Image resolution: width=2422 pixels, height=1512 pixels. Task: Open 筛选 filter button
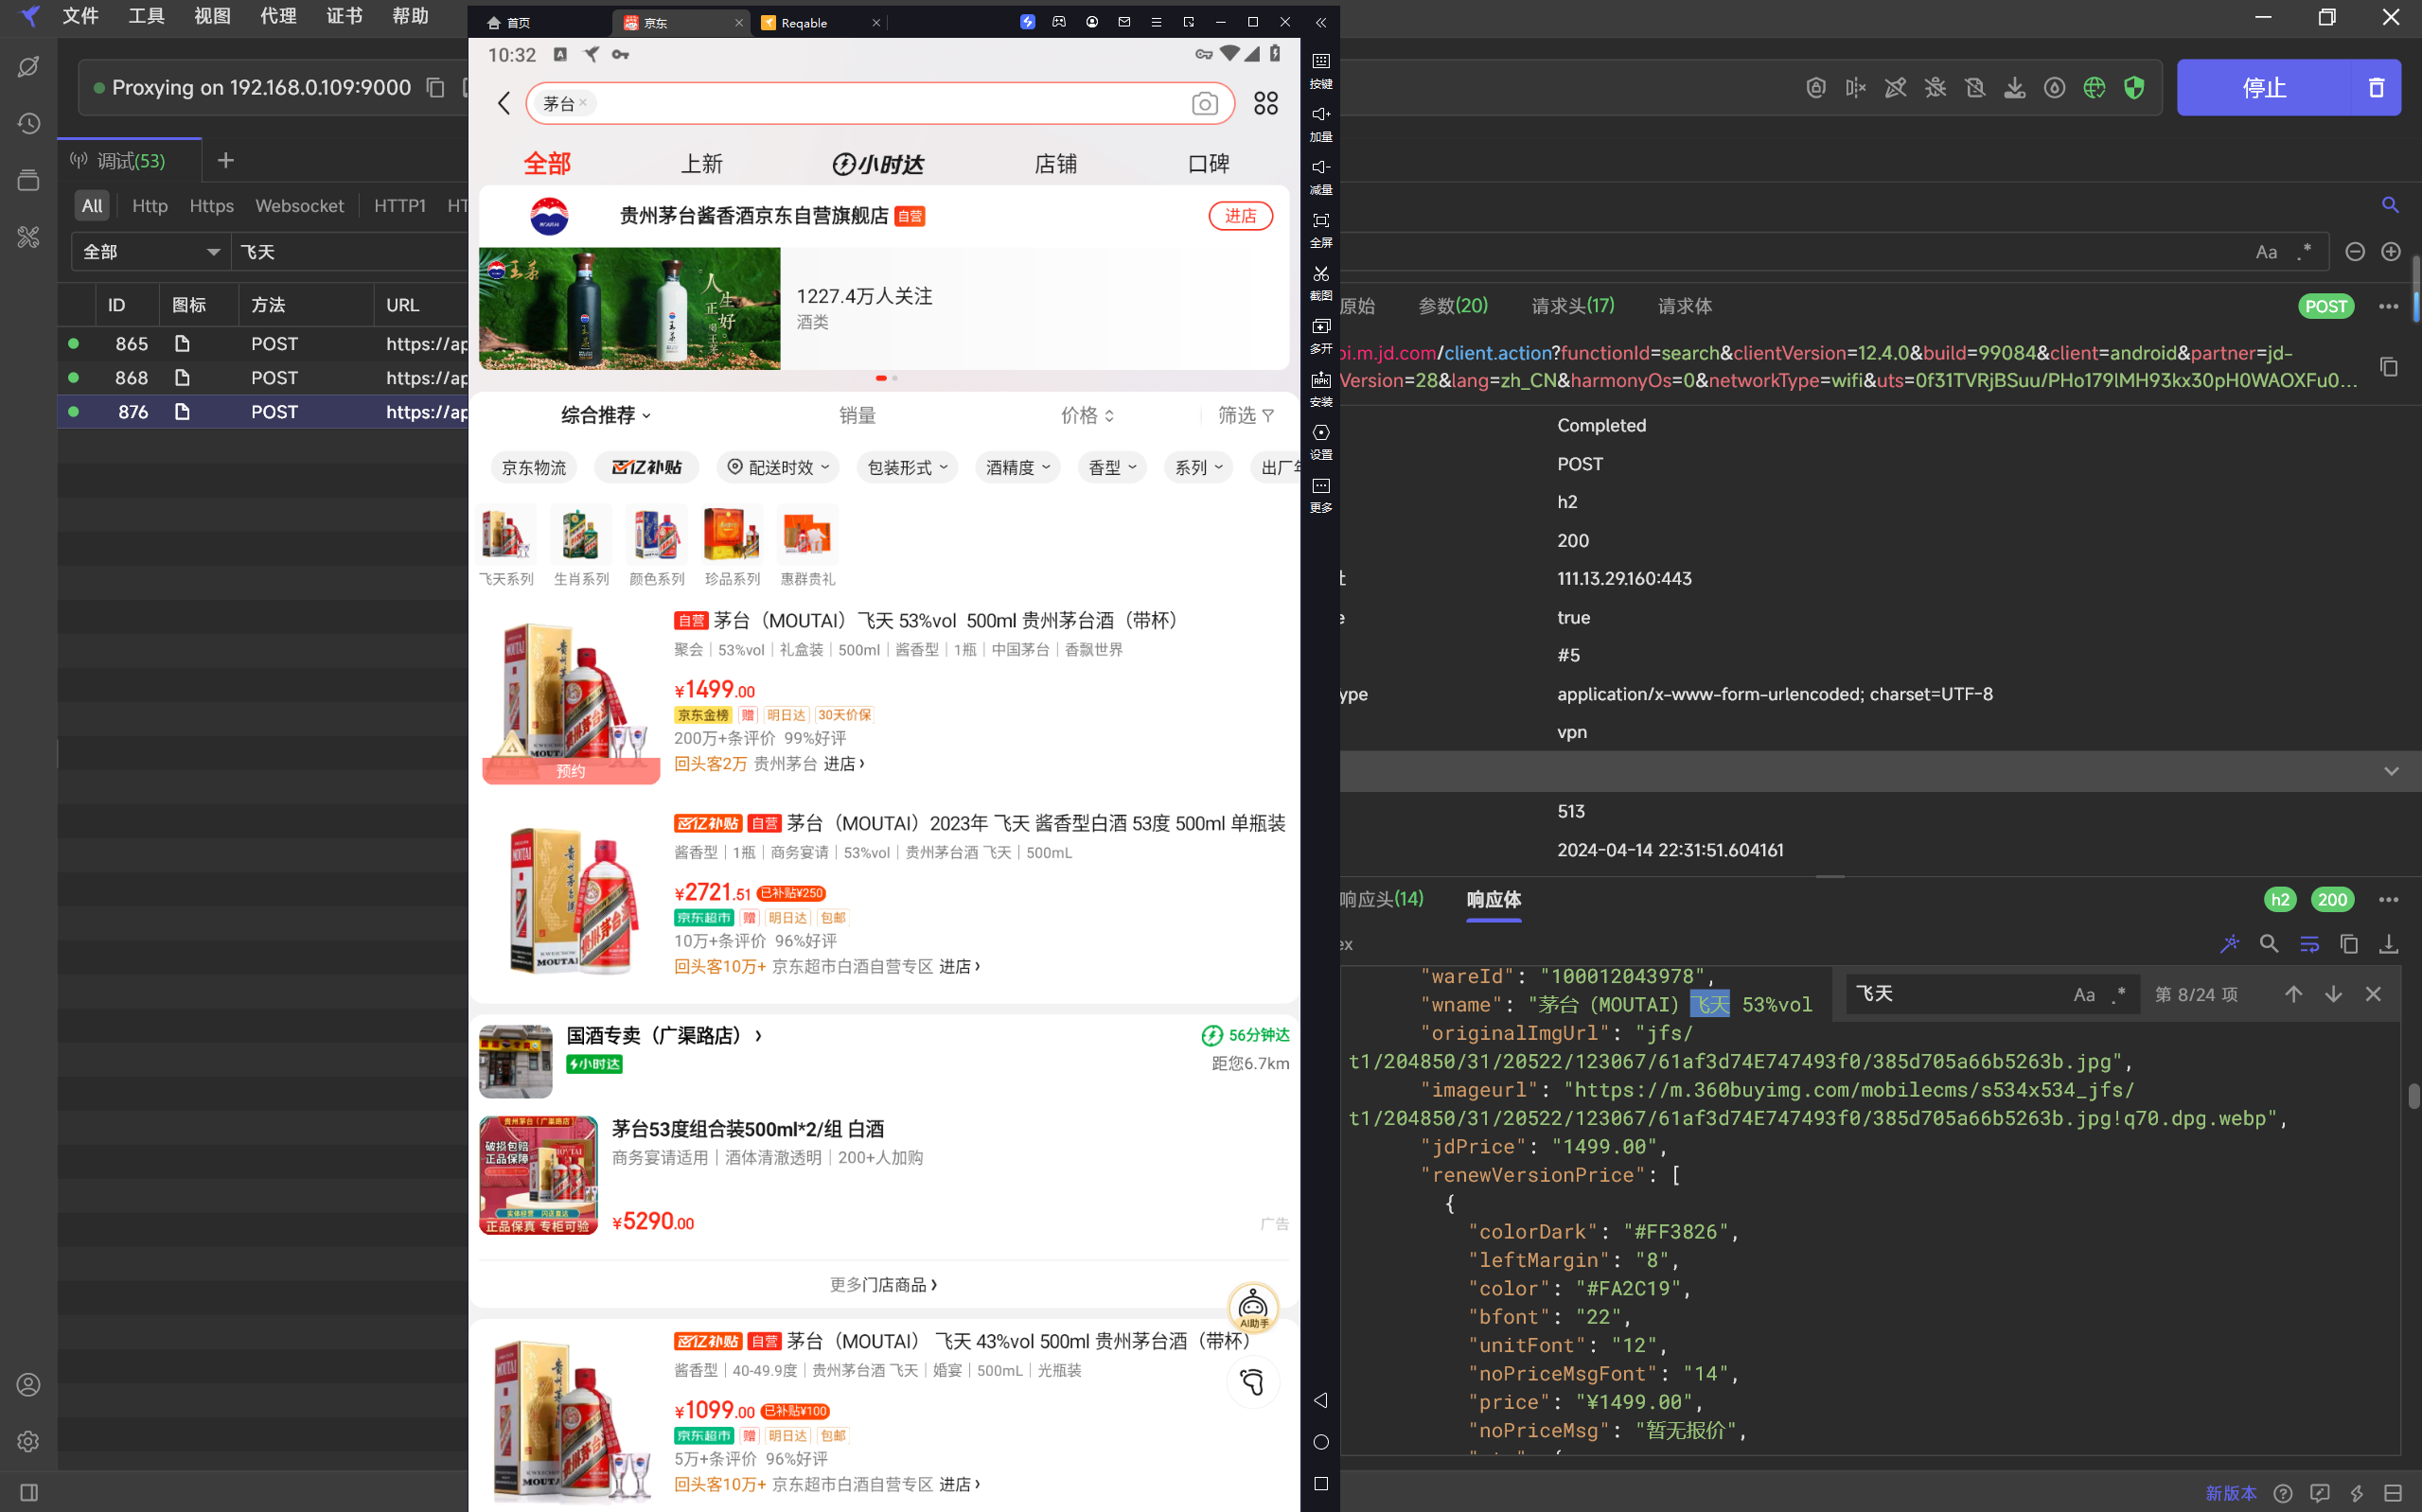[1246, 415]
